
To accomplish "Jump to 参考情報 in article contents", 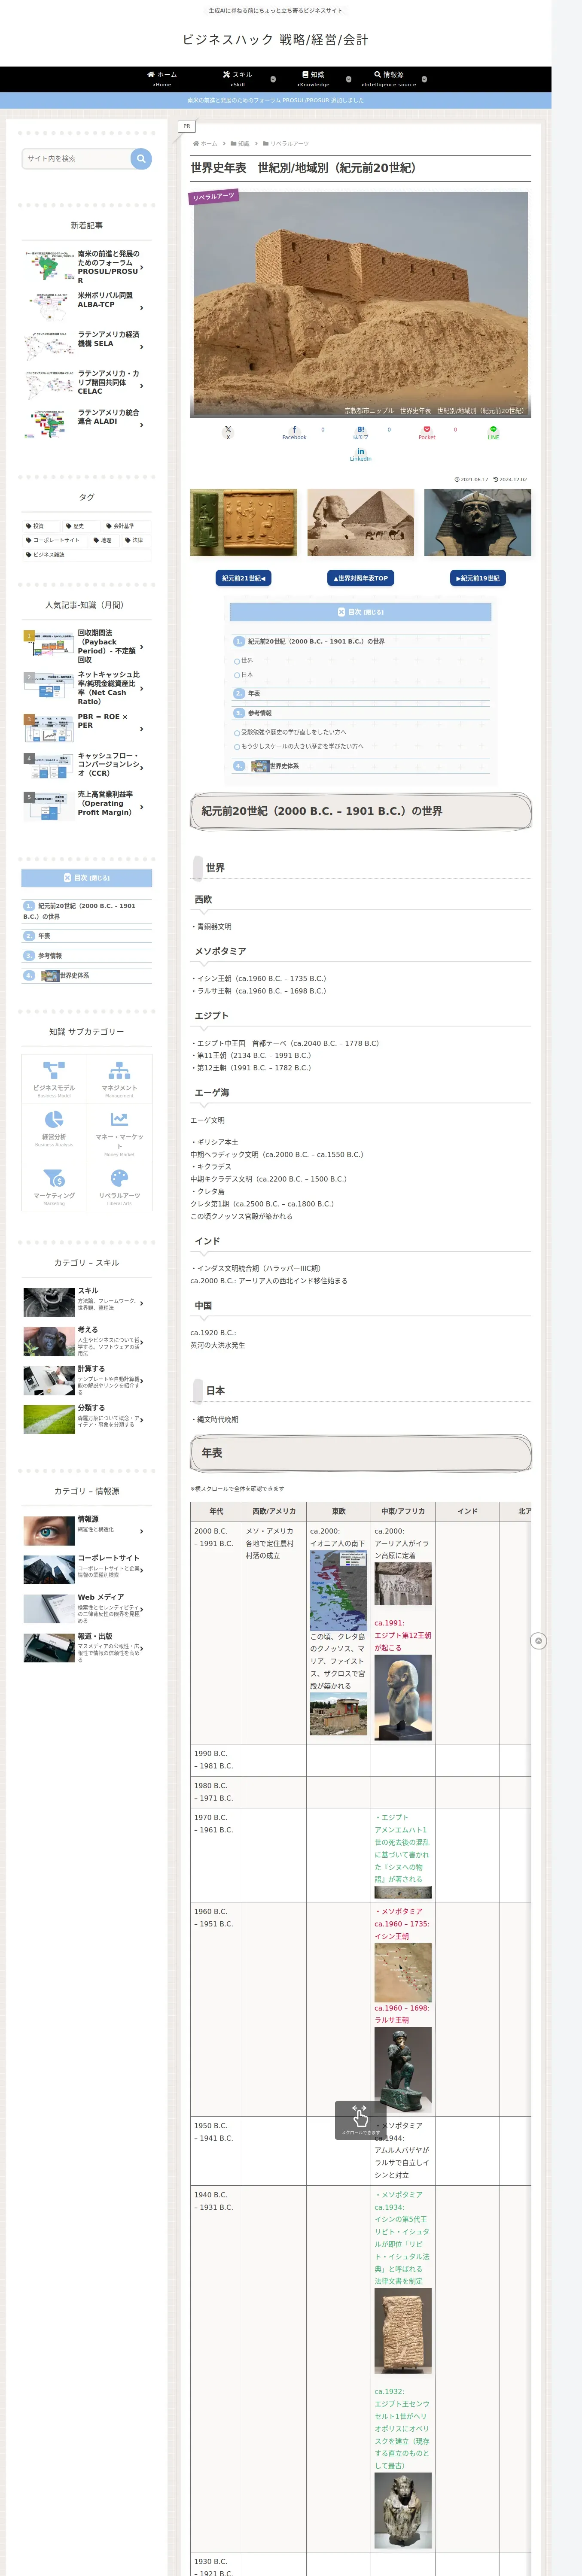I will pos(260,713).
